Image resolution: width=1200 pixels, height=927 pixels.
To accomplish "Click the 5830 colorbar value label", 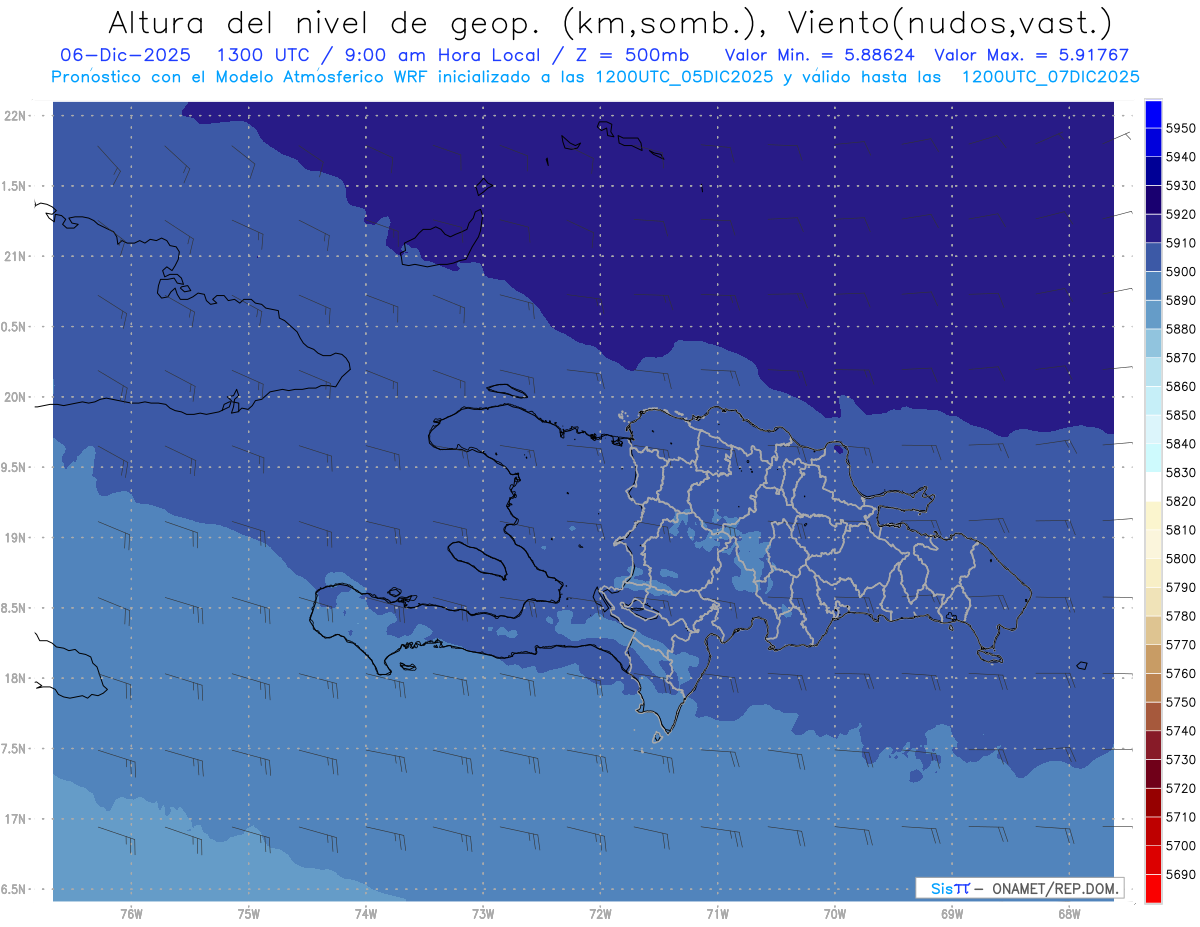I will 1180,472.
